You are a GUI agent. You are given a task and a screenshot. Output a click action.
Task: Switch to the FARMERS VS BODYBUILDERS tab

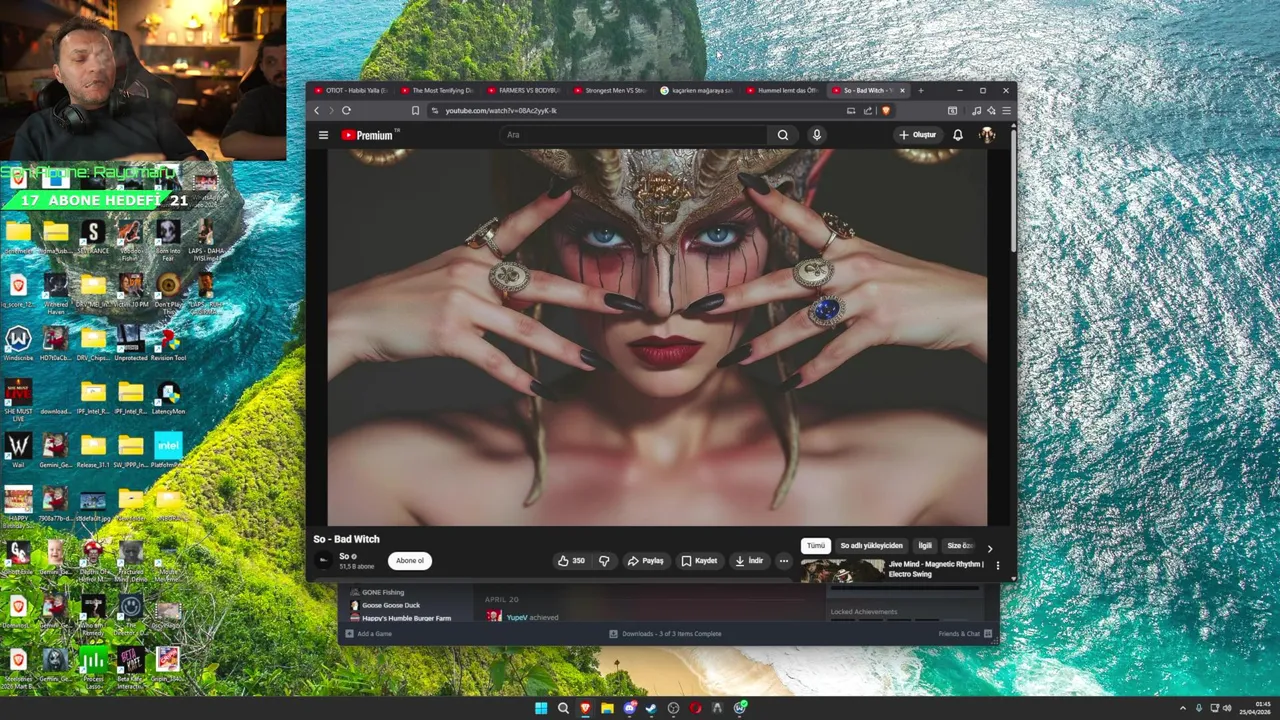524,90
